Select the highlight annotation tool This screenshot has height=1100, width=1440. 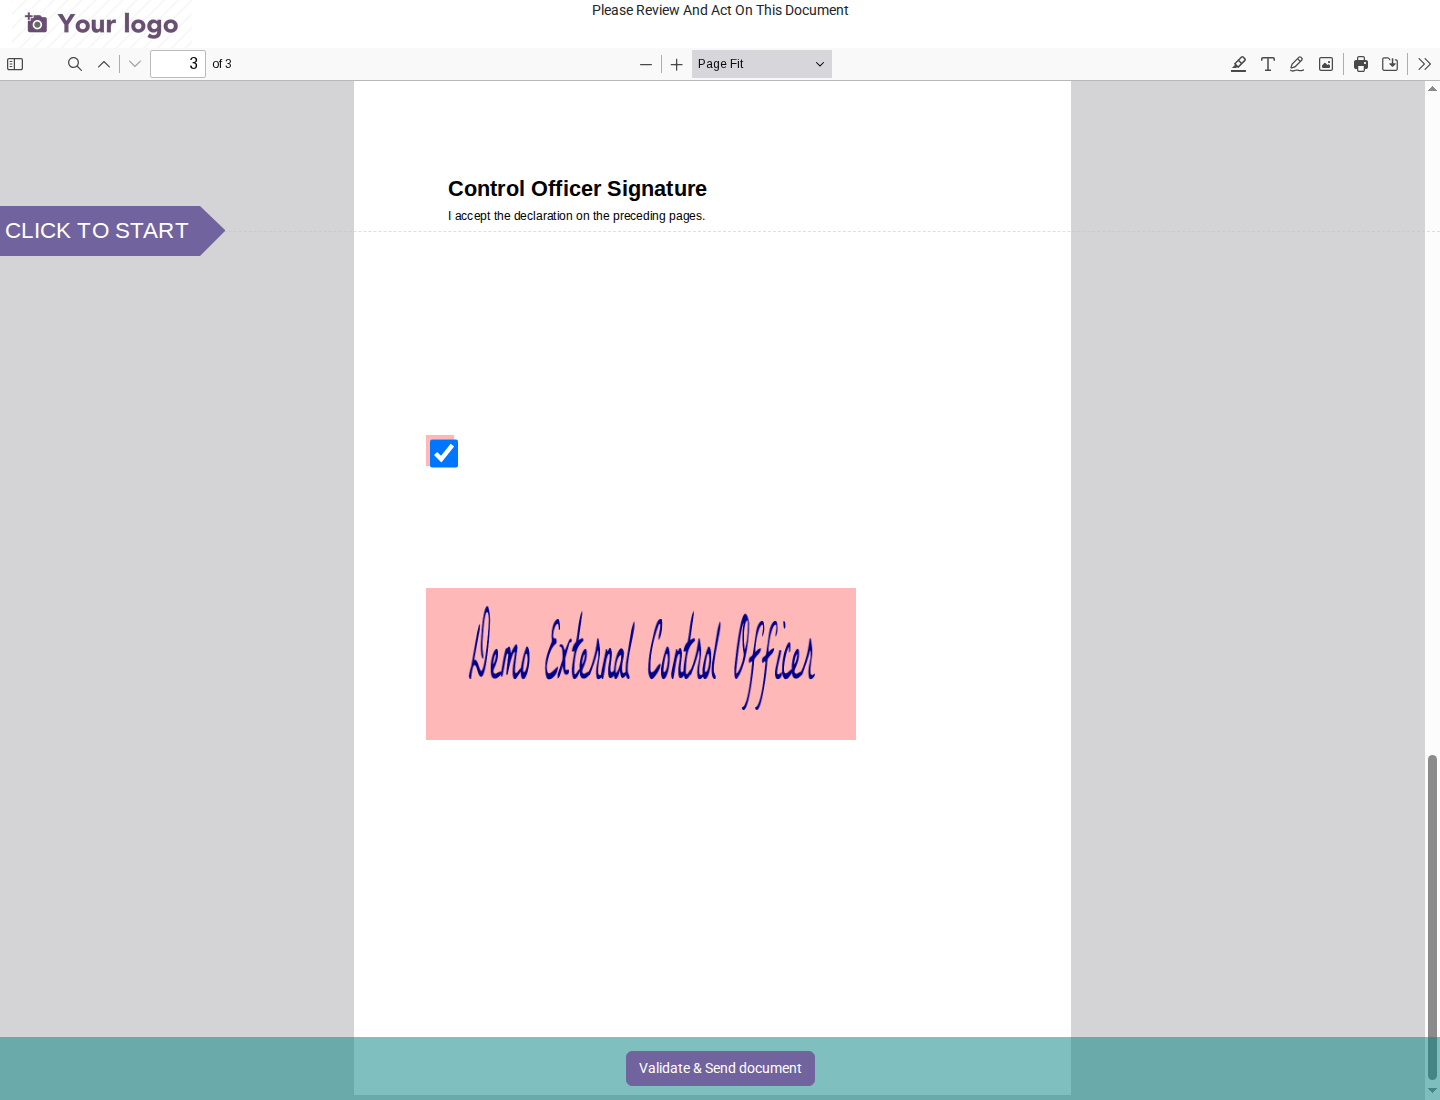[x=1239, y=64]
